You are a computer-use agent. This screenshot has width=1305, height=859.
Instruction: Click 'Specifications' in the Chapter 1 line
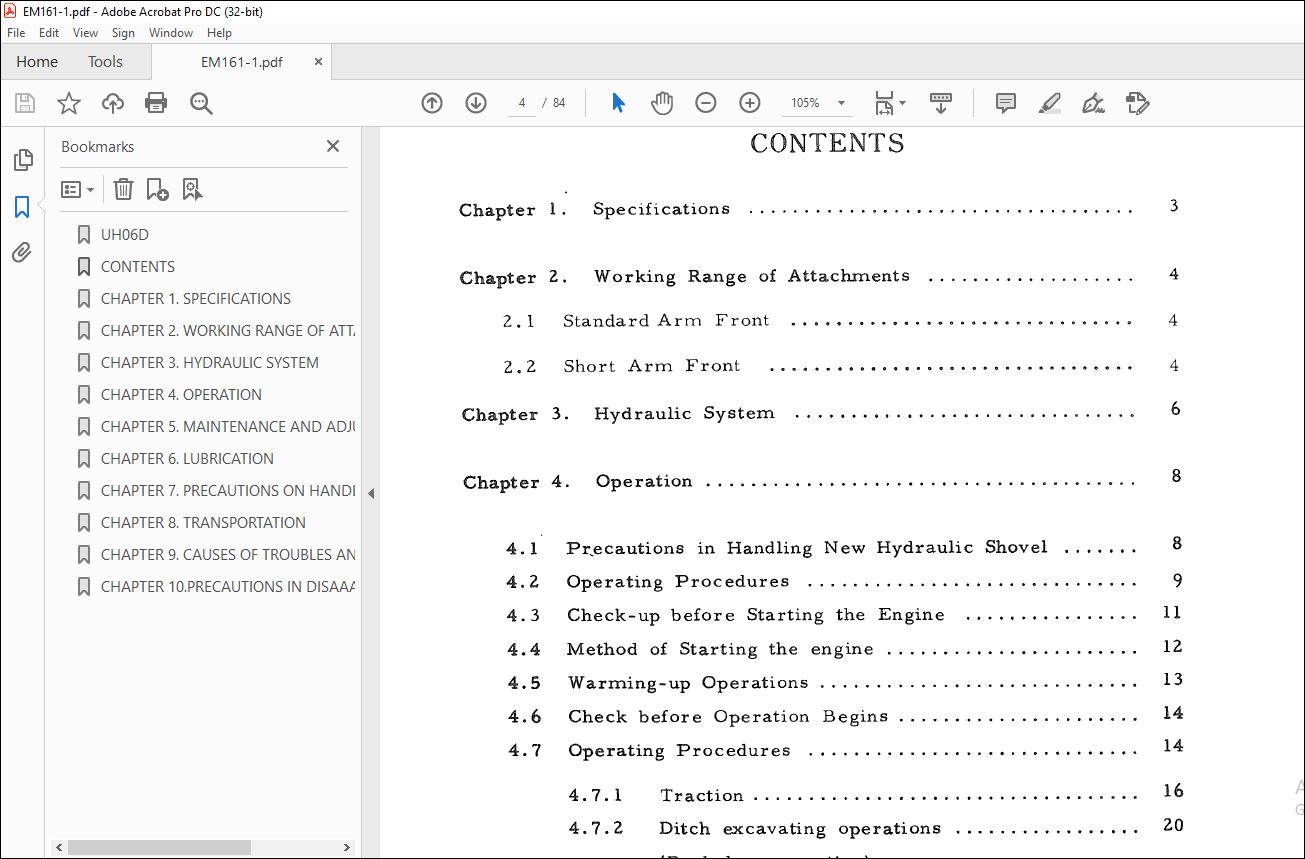661,209
